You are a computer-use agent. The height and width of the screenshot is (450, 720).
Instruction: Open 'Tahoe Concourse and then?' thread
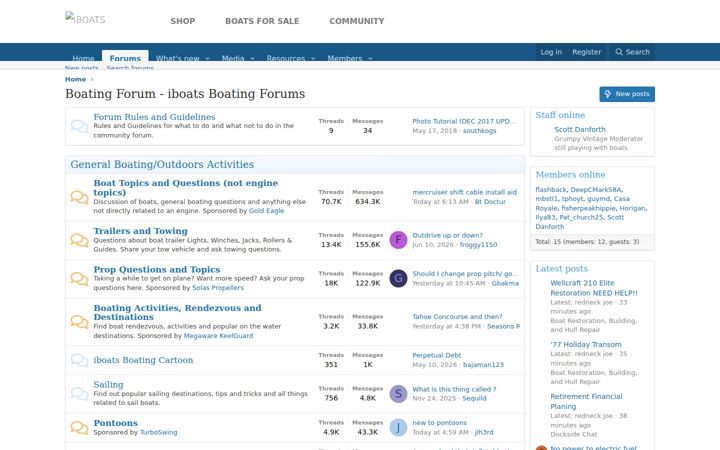coord(457,317)
